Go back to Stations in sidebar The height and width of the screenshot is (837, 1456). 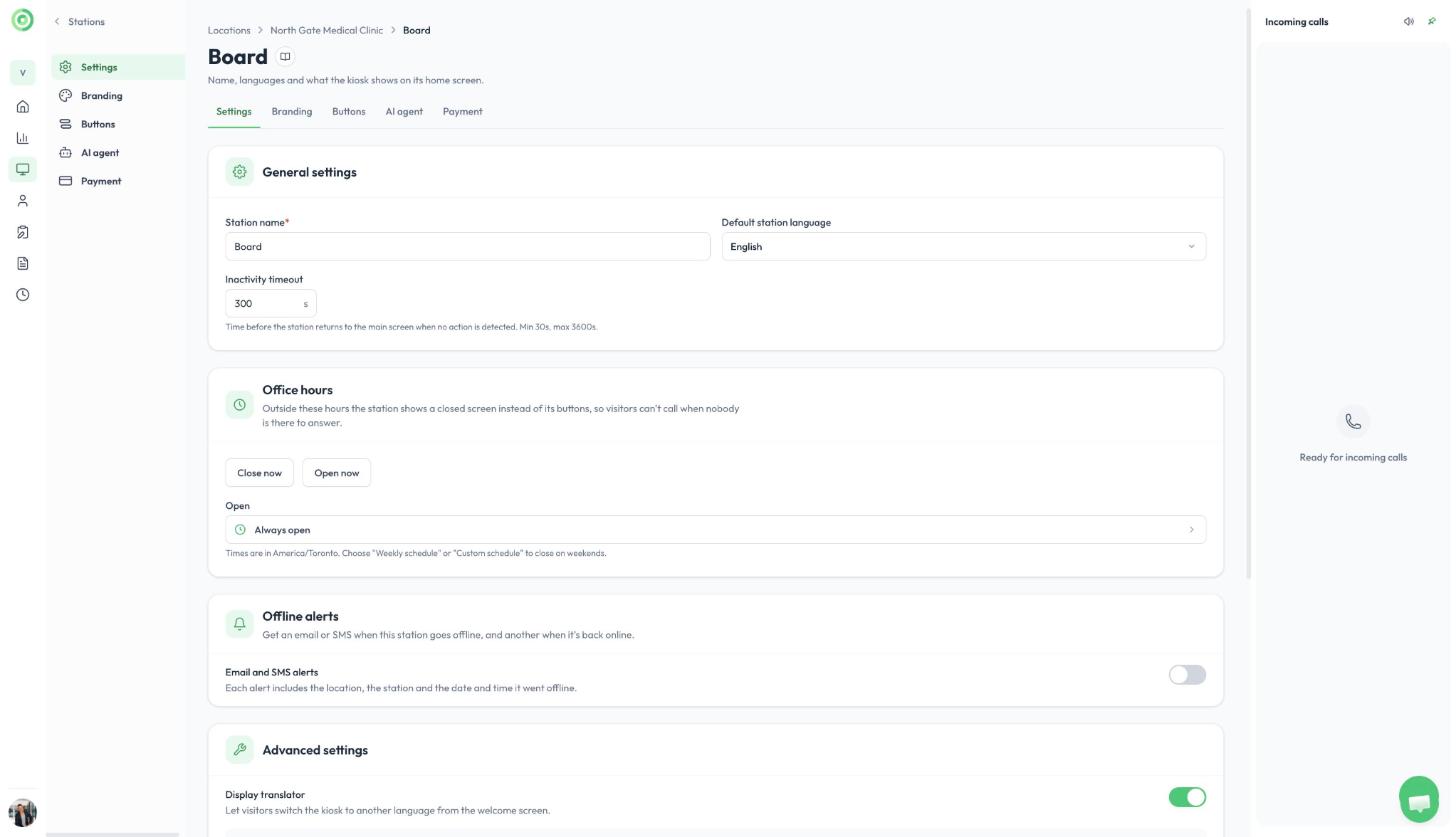tap(80, 22)
